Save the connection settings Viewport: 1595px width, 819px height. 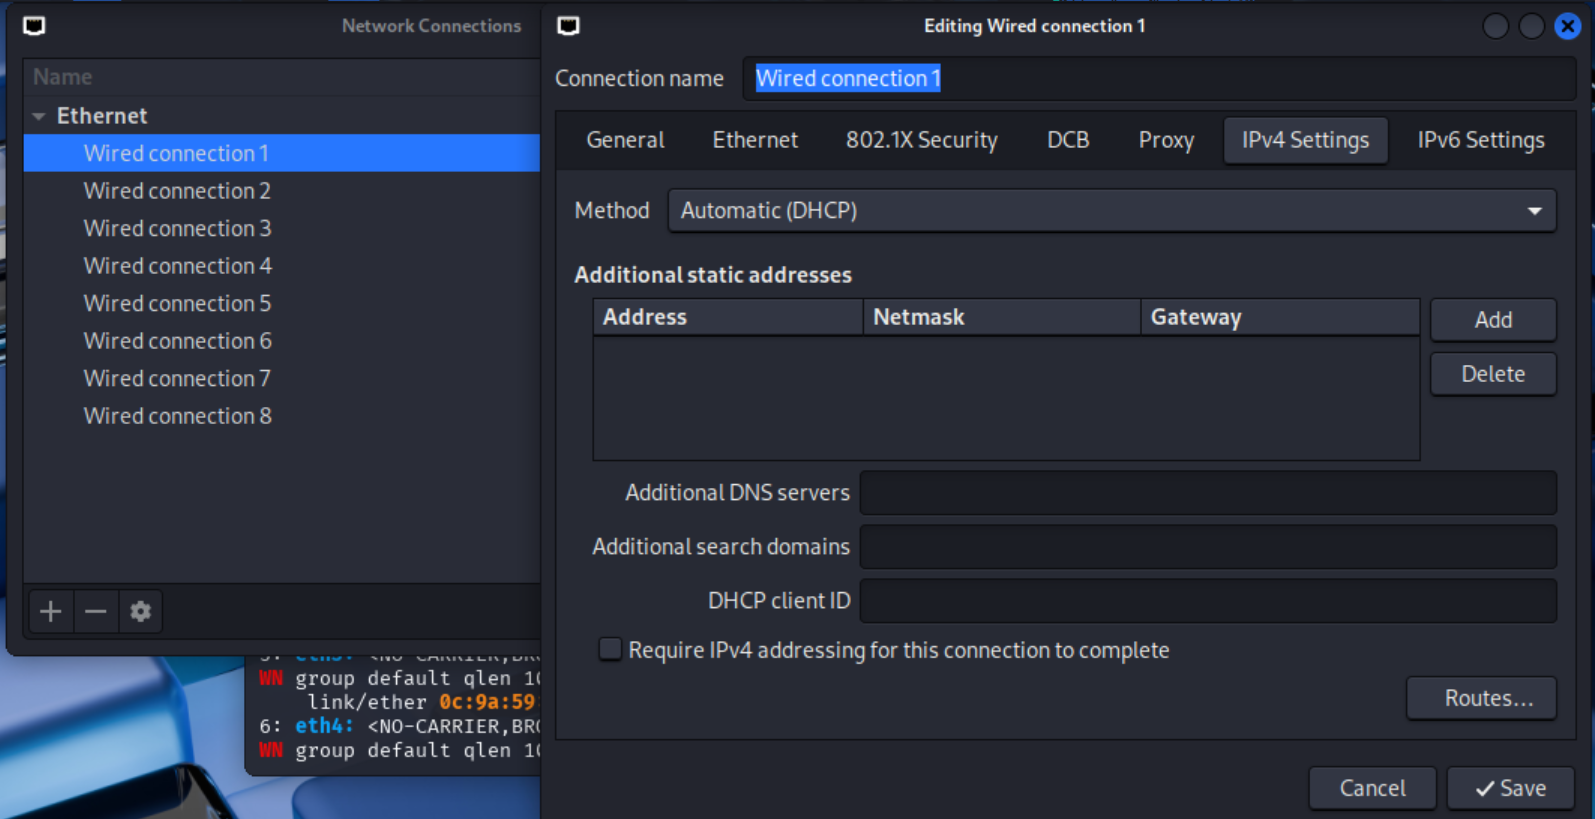1511,788
